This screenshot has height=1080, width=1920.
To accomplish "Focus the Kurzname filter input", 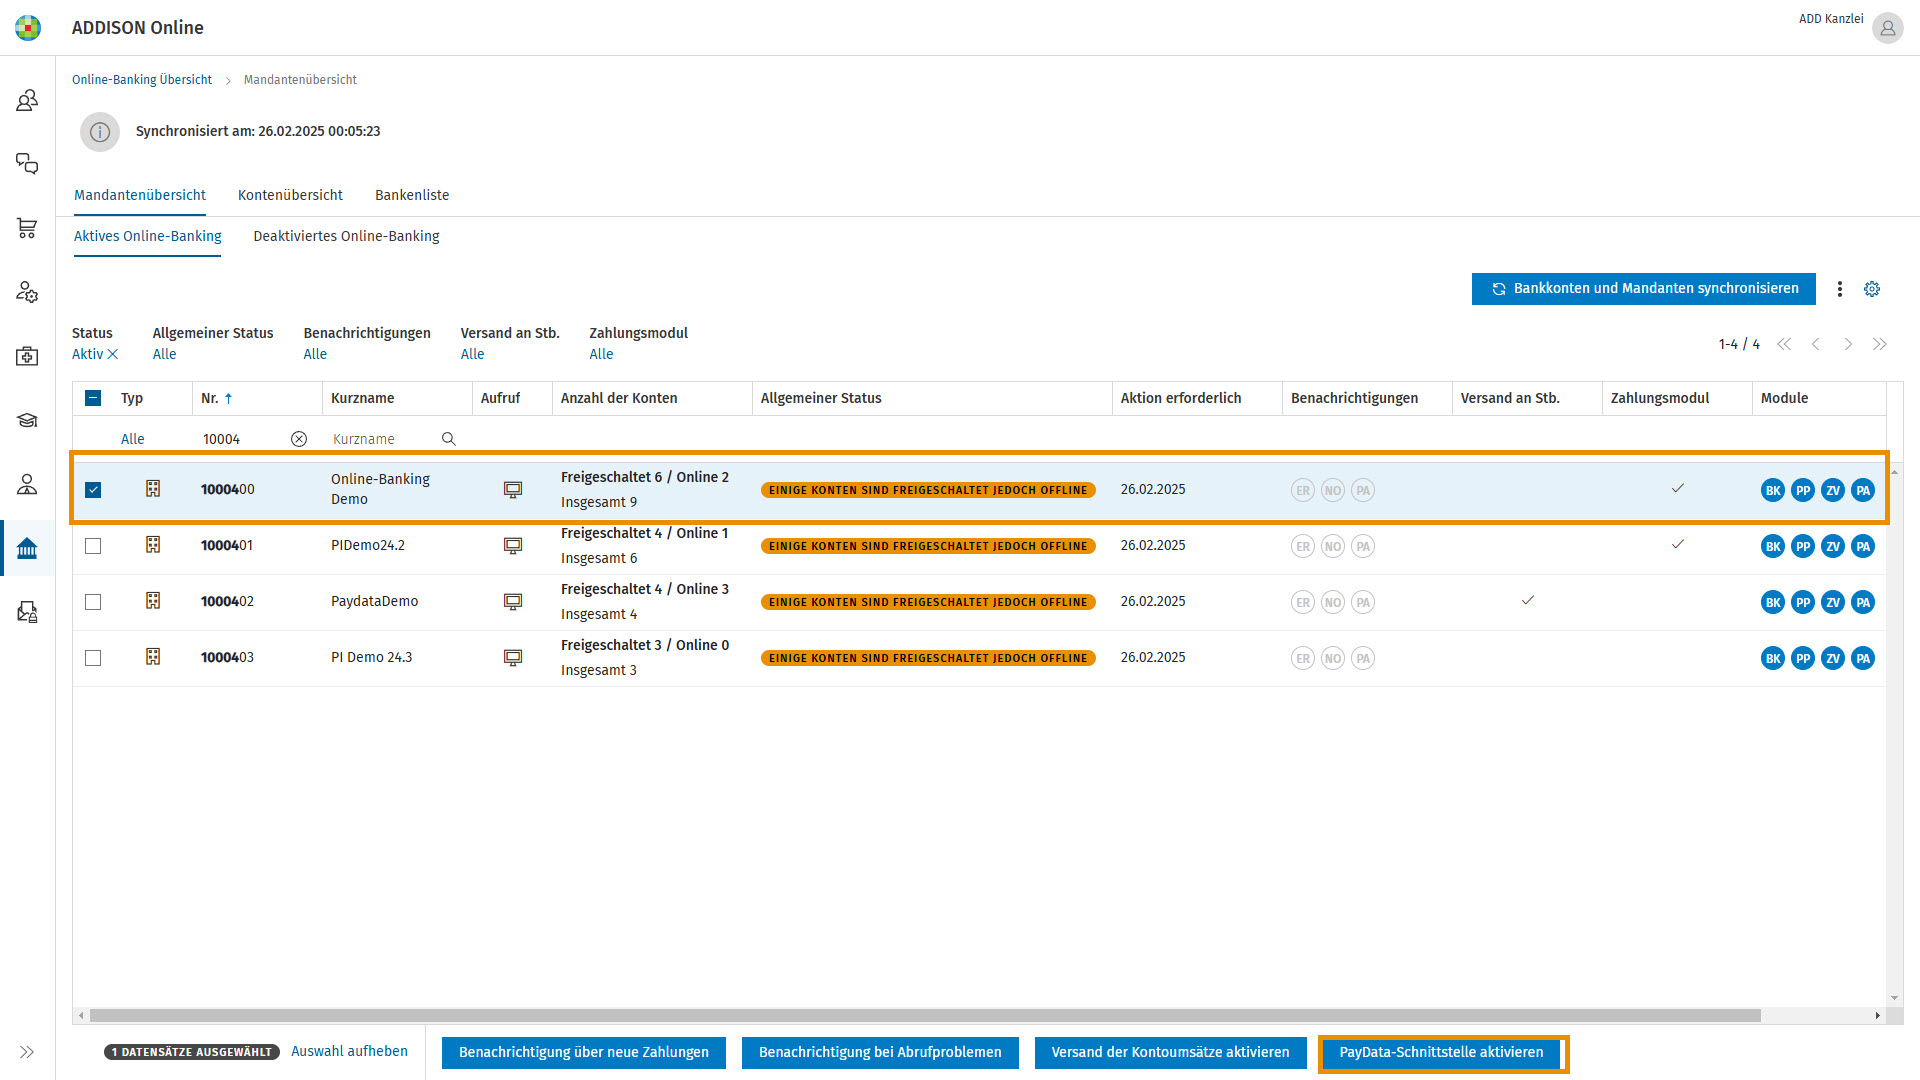I will tap(385, 439).
